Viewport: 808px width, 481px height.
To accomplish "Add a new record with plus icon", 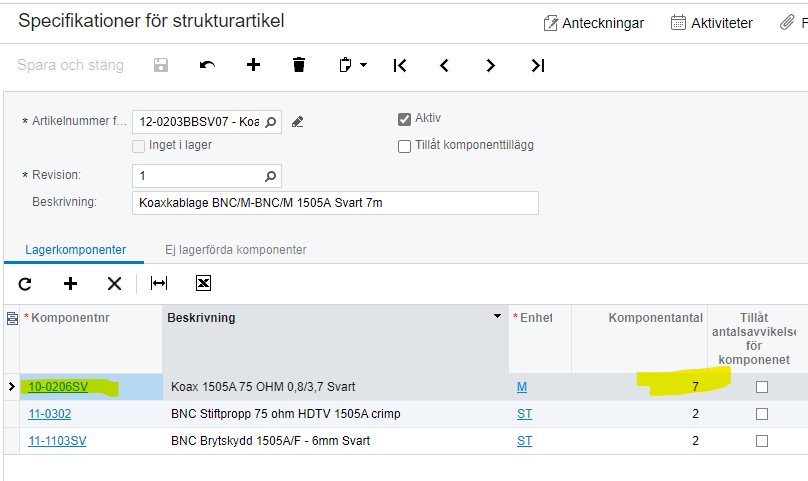I will (x=253, y=65).
